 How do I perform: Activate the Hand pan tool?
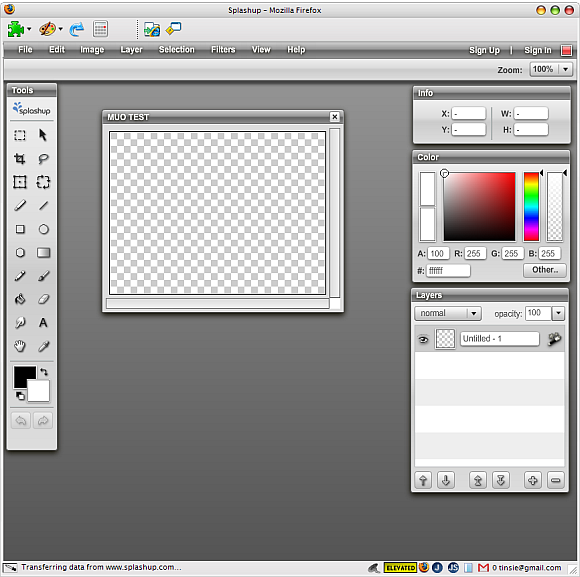20,346
